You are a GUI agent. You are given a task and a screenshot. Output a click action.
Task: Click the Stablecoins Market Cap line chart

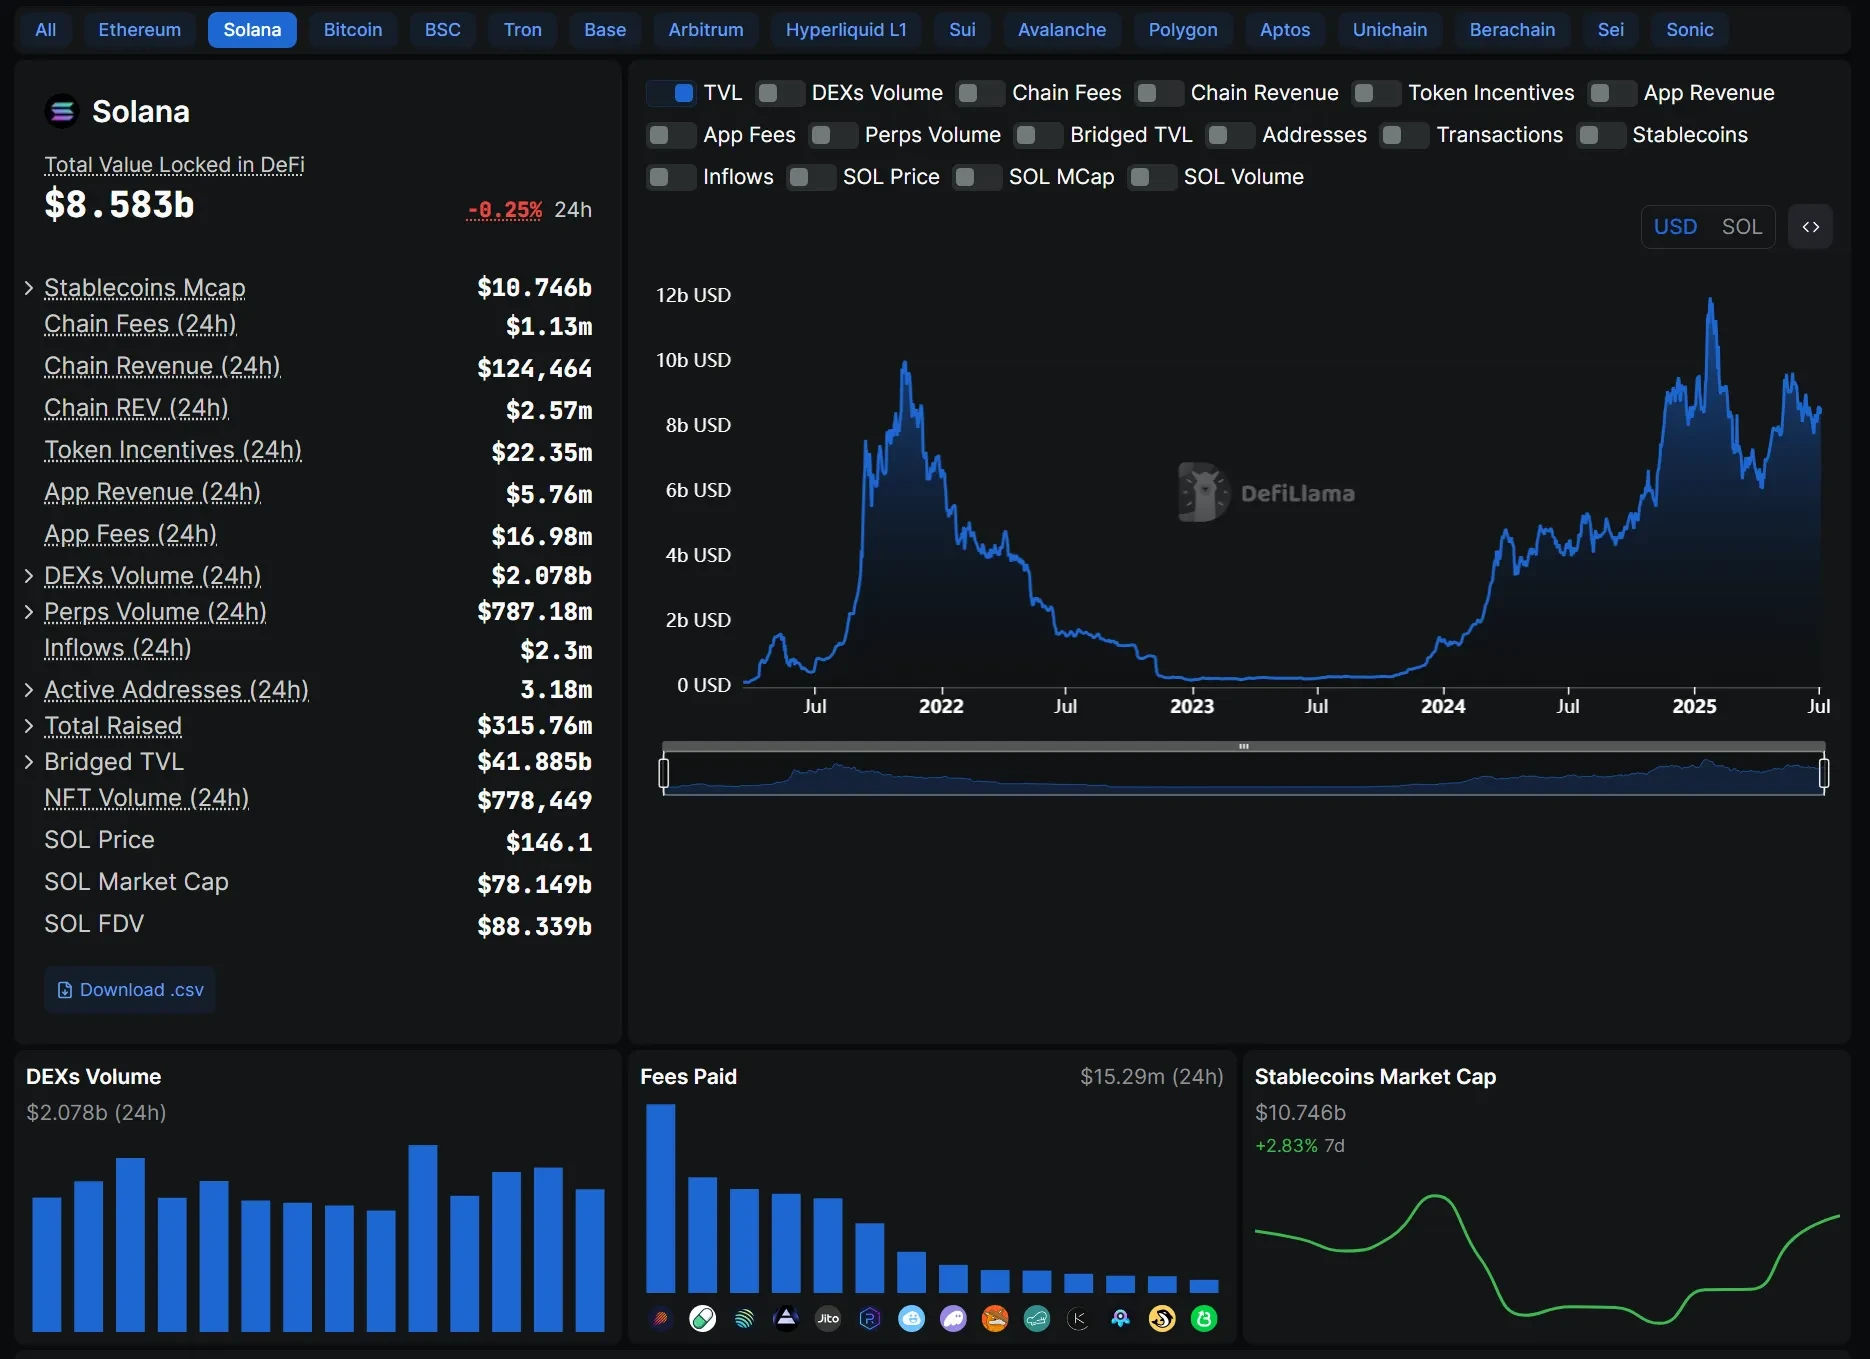point(1547,1259)
